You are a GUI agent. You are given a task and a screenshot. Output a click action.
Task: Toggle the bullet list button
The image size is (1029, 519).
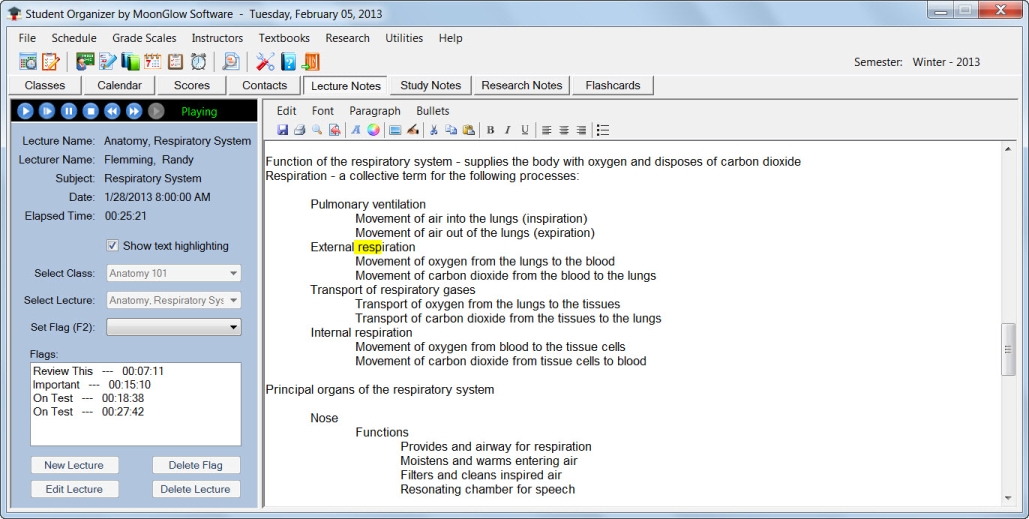tap(602, 130)
